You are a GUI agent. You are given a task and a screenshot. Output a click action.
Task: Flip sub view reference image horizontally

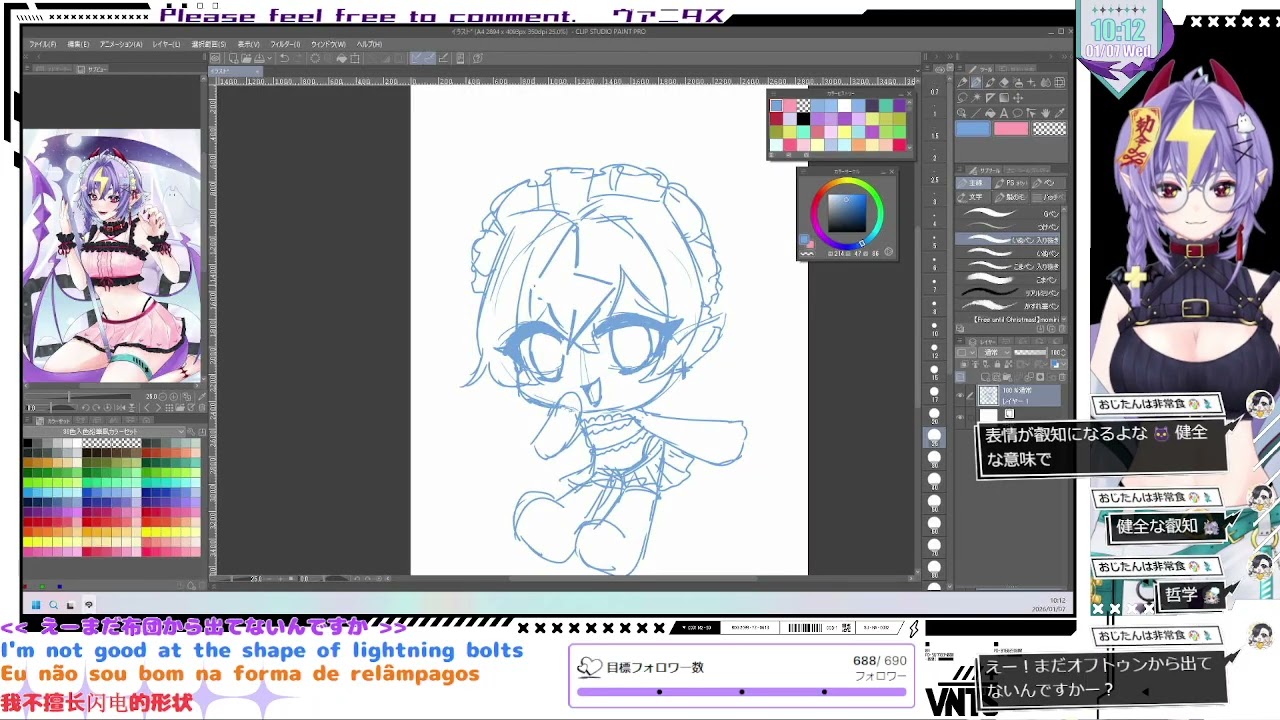coord(121,408)
